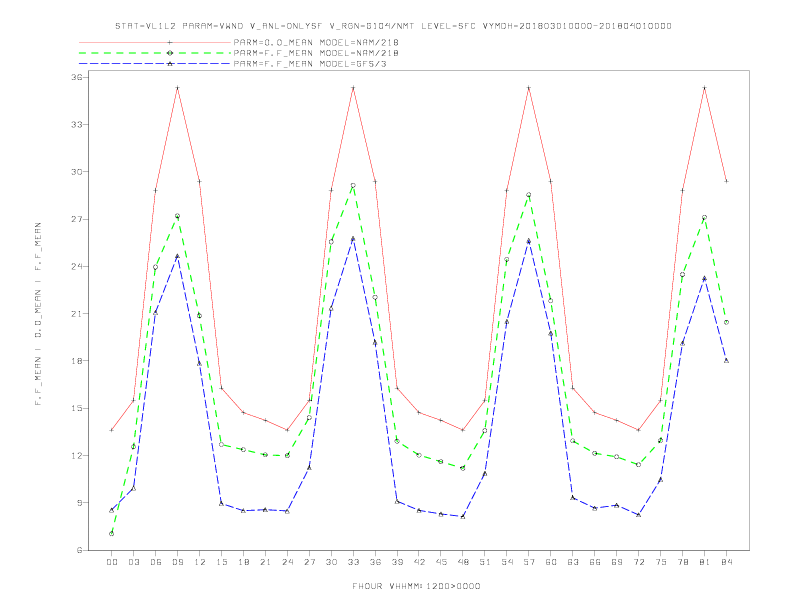Image resolution: width=792 pixels, height=612 pixels.
Task: Click y-axis tick label 6
Action: (80, 550)
